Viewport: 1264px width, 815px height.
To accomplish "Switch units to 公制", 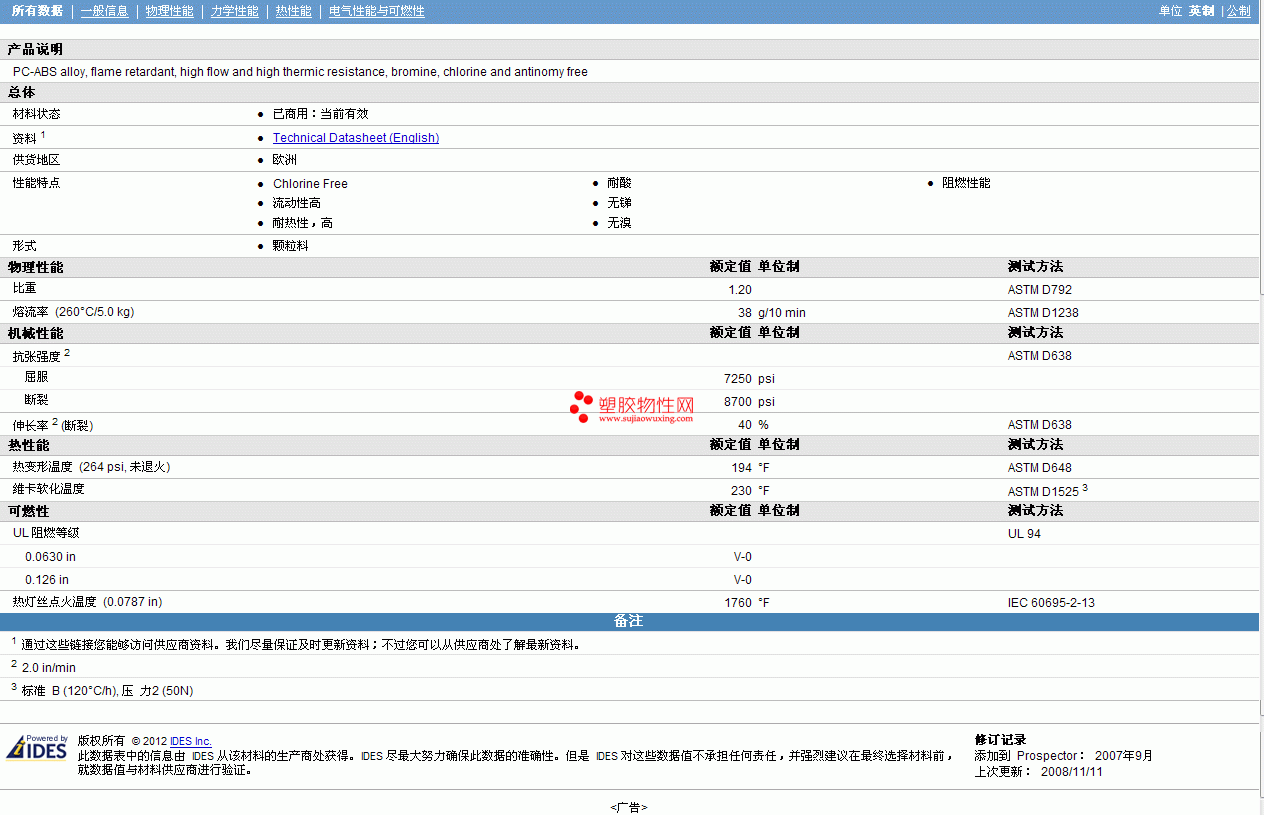I will [1238, 11].
